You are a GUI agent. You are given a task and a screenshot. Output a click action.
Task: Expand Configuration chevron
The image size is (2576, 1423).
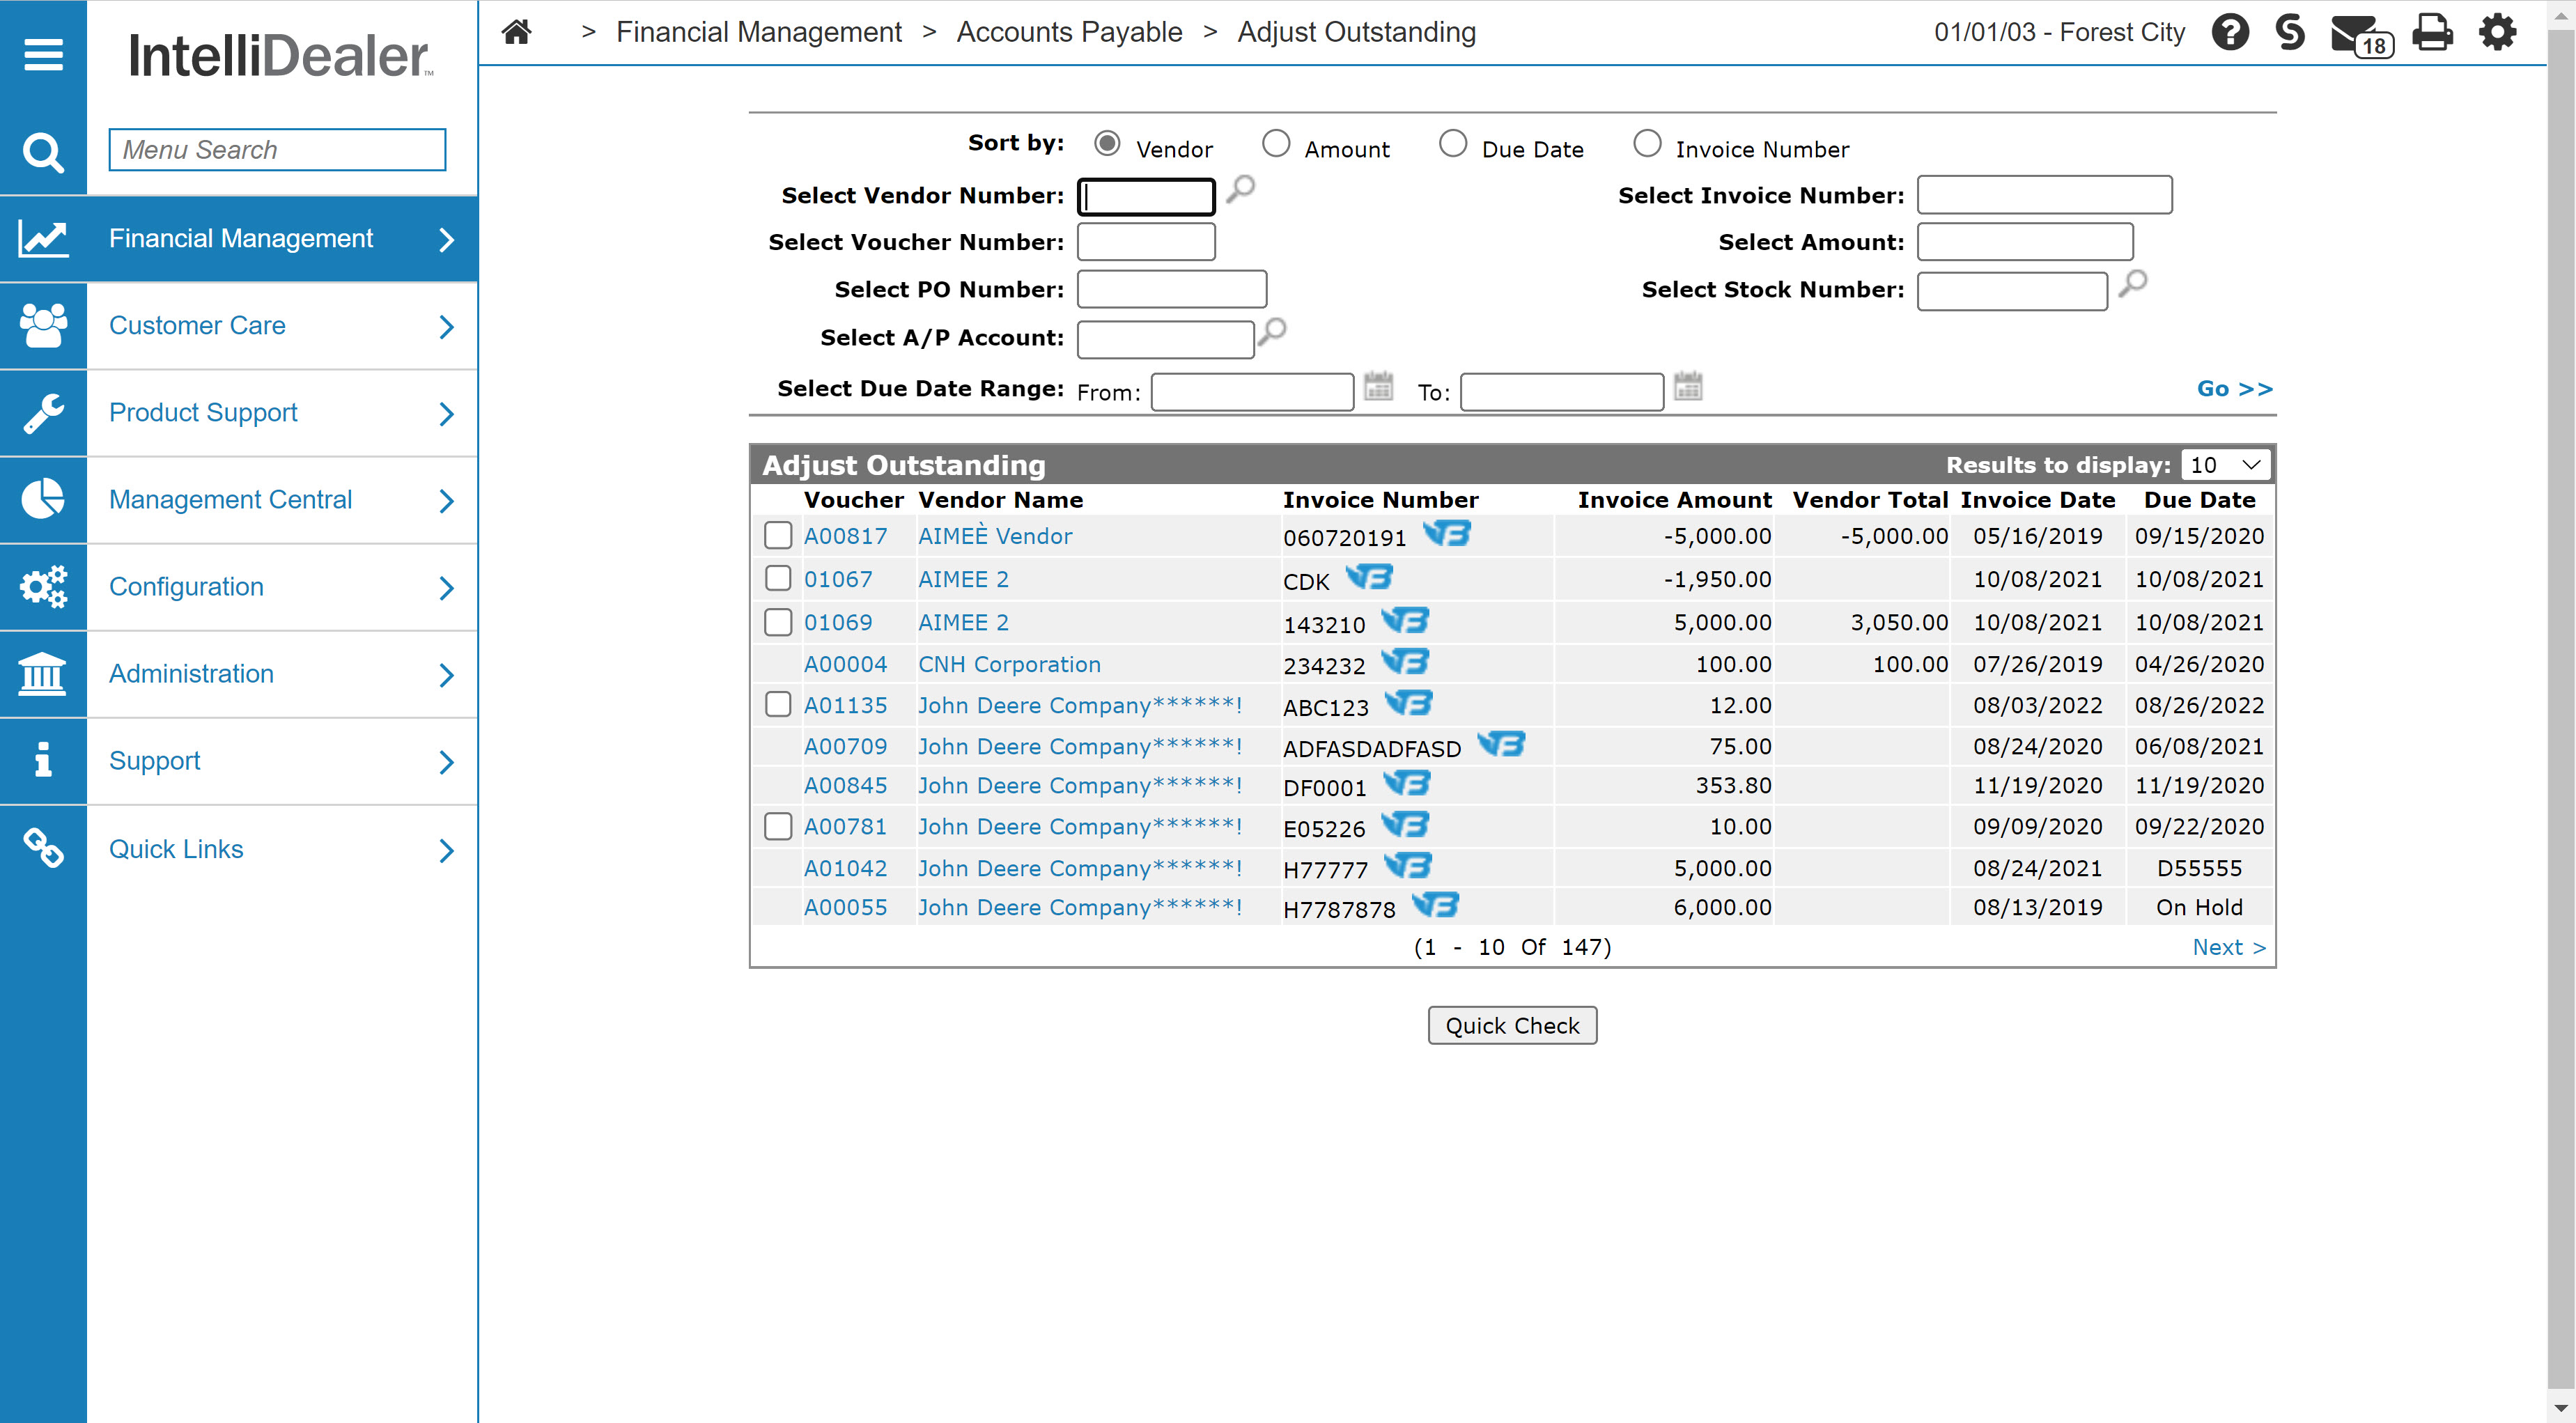[447, 588]
